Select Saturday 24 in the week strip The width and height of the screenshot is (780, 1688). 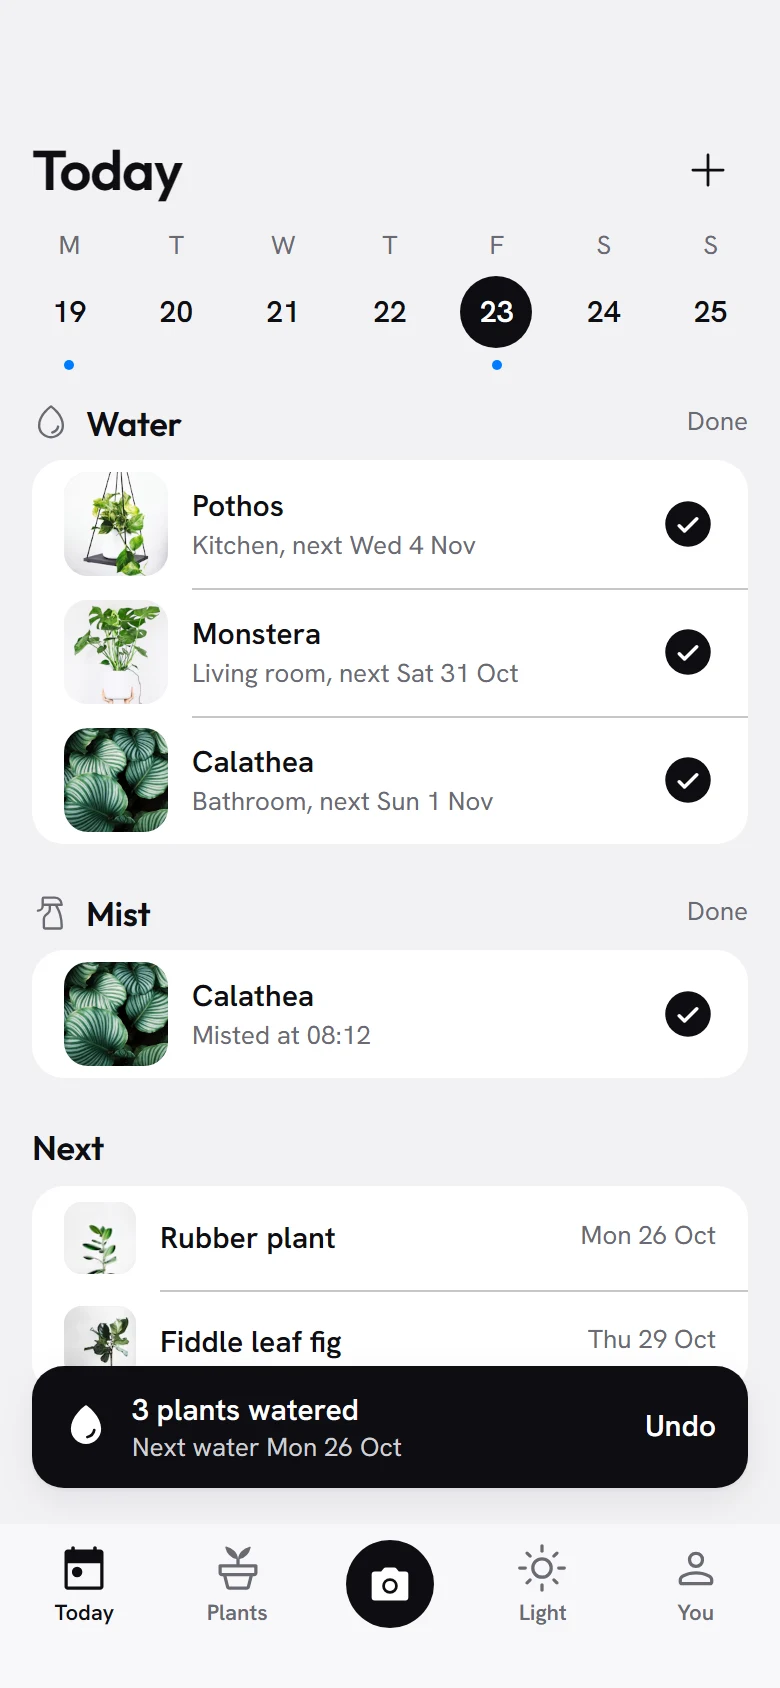pos(603,312)
